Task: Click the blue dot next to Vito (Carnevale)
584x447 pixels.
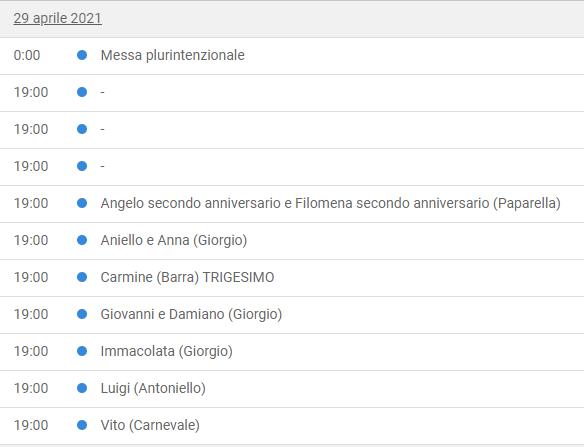Action: click(82, 425)
